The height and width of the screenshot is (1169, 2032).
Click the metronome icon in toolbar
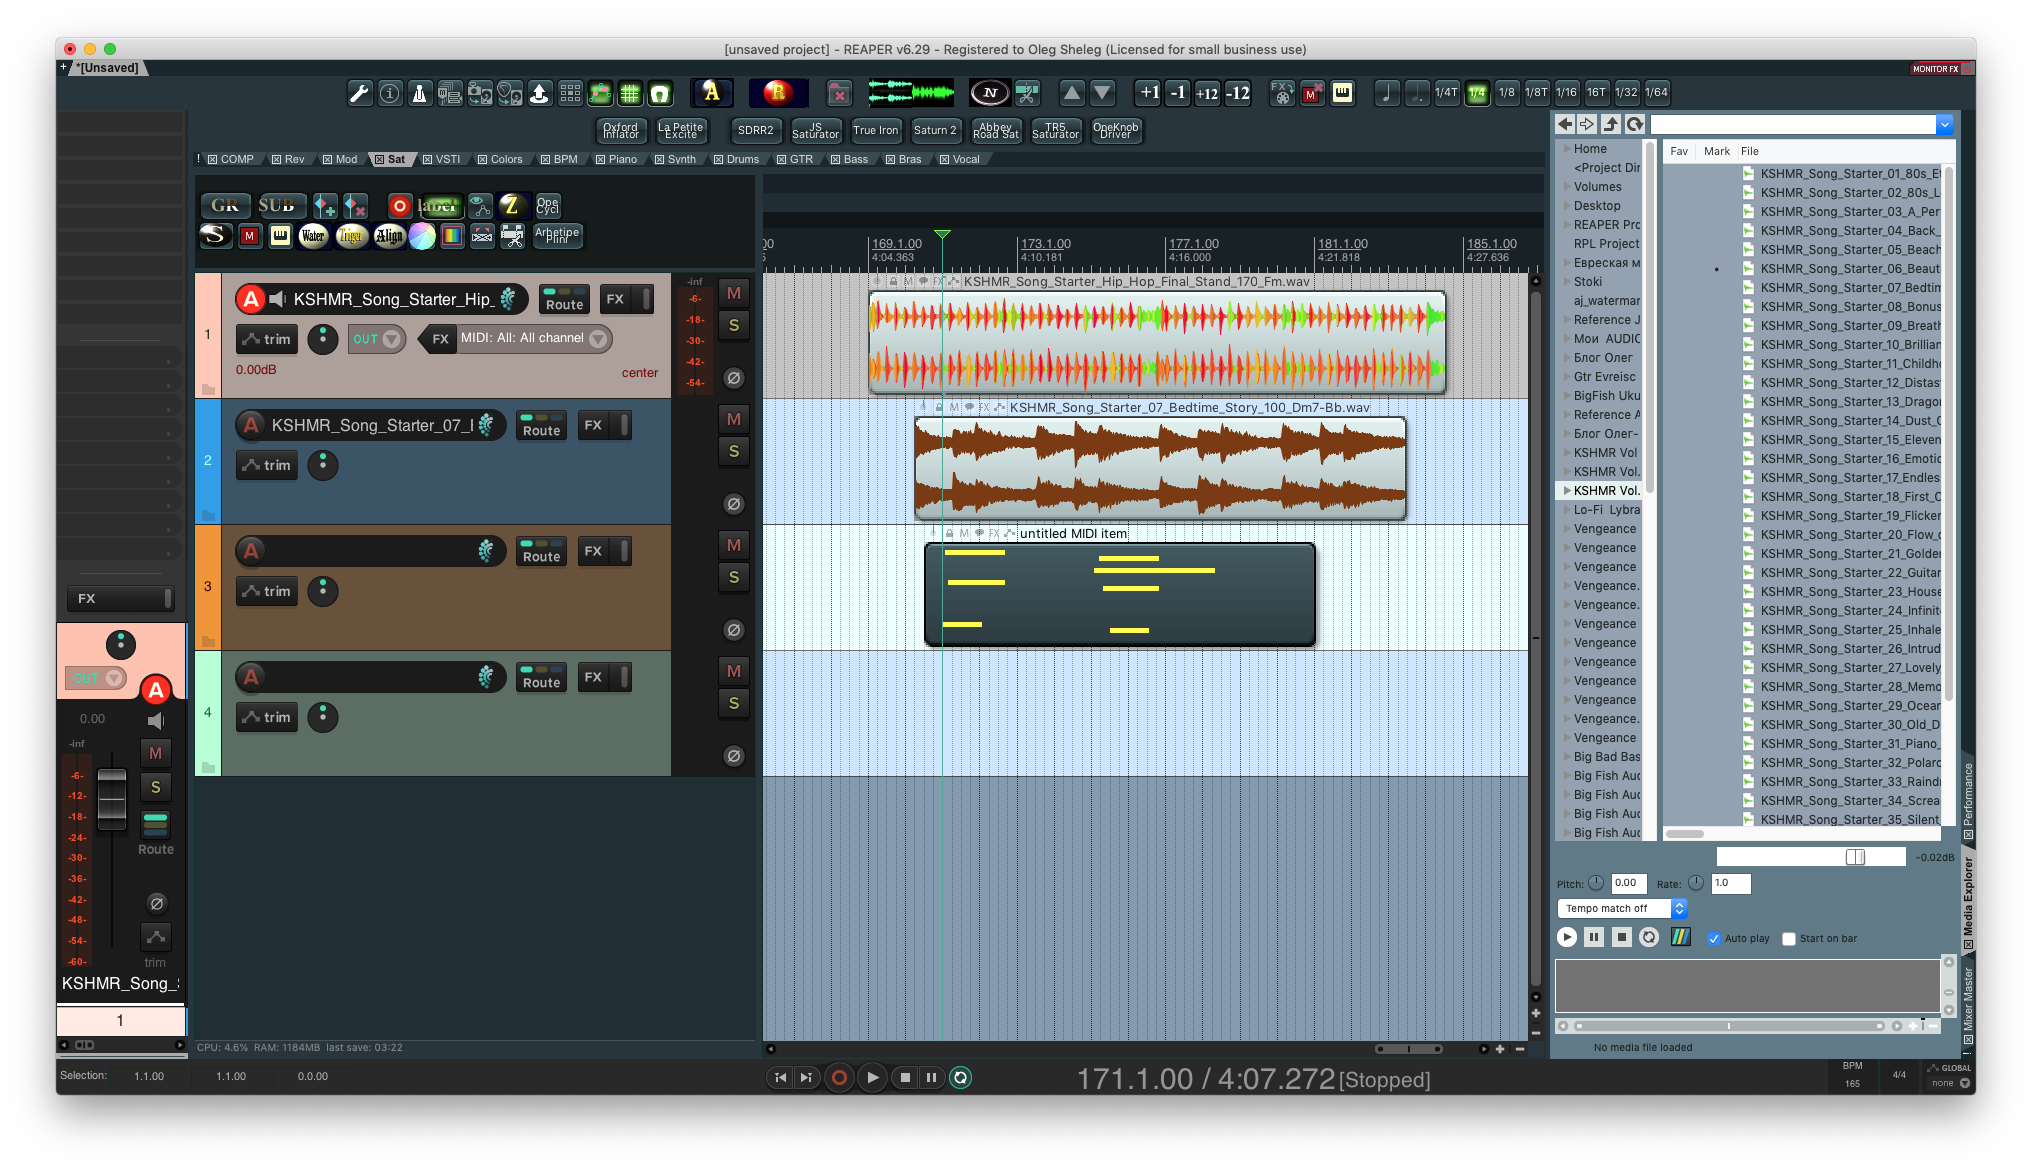pyautogui.click(x=420, y=93)
